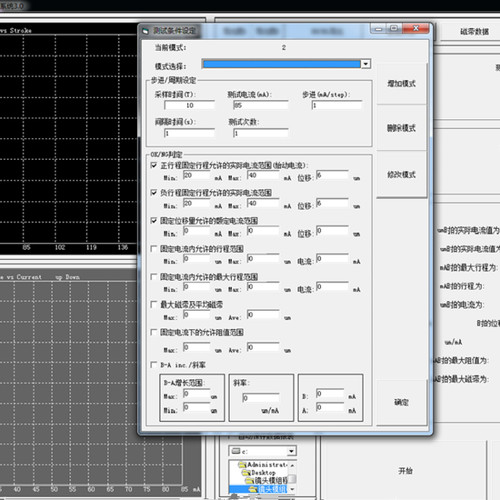The image size is (500, 500).
Task: Enable 固定电流下的允许阻值范围 checkbox
Action: (154, 332)
